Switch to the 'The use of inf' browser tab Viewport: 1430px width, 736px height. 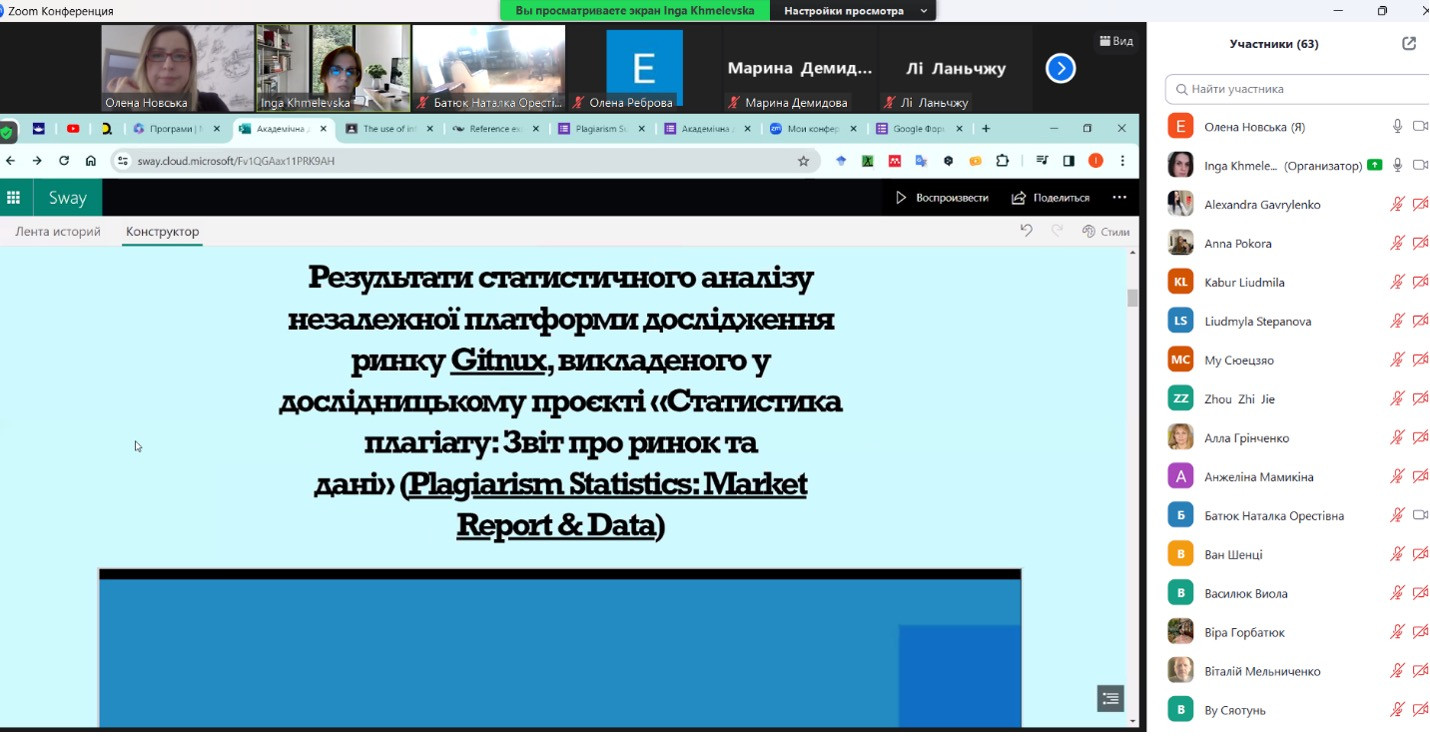click(388, 129)
